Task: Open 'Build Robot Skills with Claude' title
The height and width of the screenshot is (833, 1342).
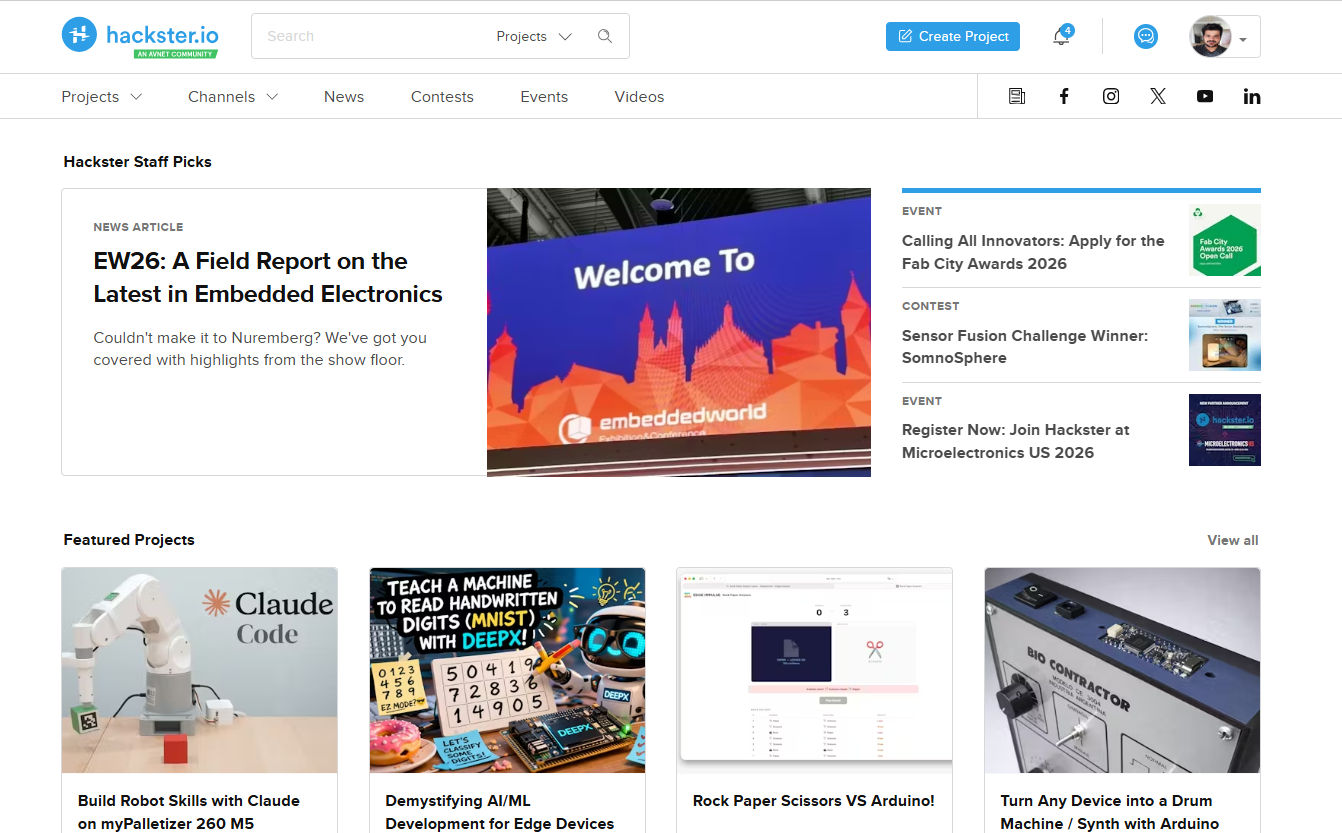Action: tap(189, 812)
